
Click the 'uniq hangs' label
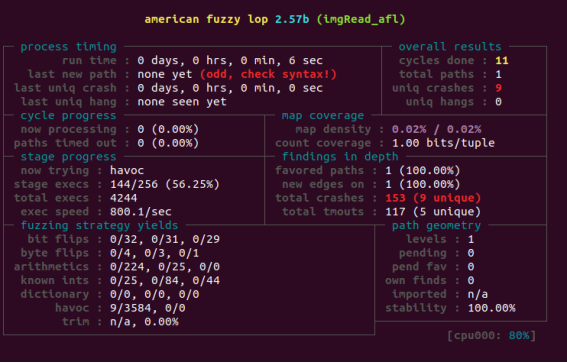pyautogui.click(x=440, y=102)
